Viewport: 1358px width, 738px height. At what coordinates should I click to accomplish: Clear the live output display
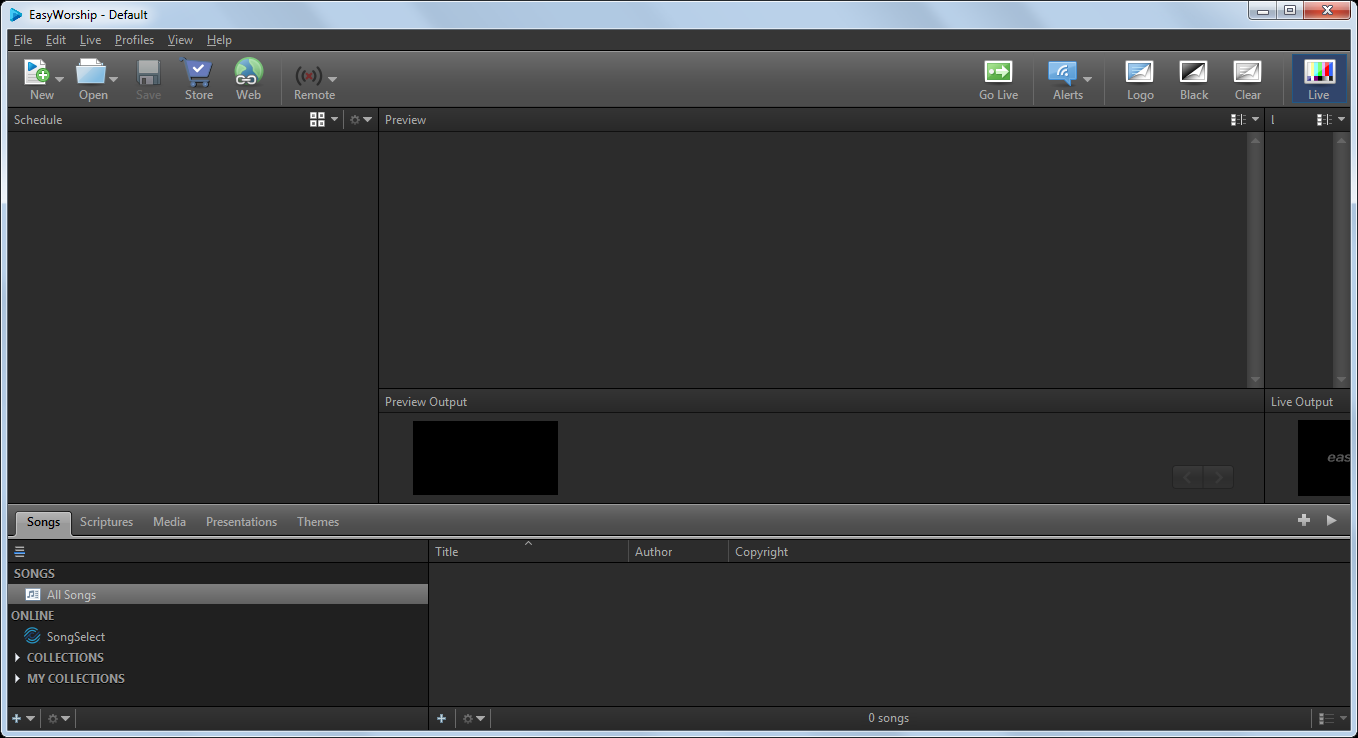pos(1247,78)
